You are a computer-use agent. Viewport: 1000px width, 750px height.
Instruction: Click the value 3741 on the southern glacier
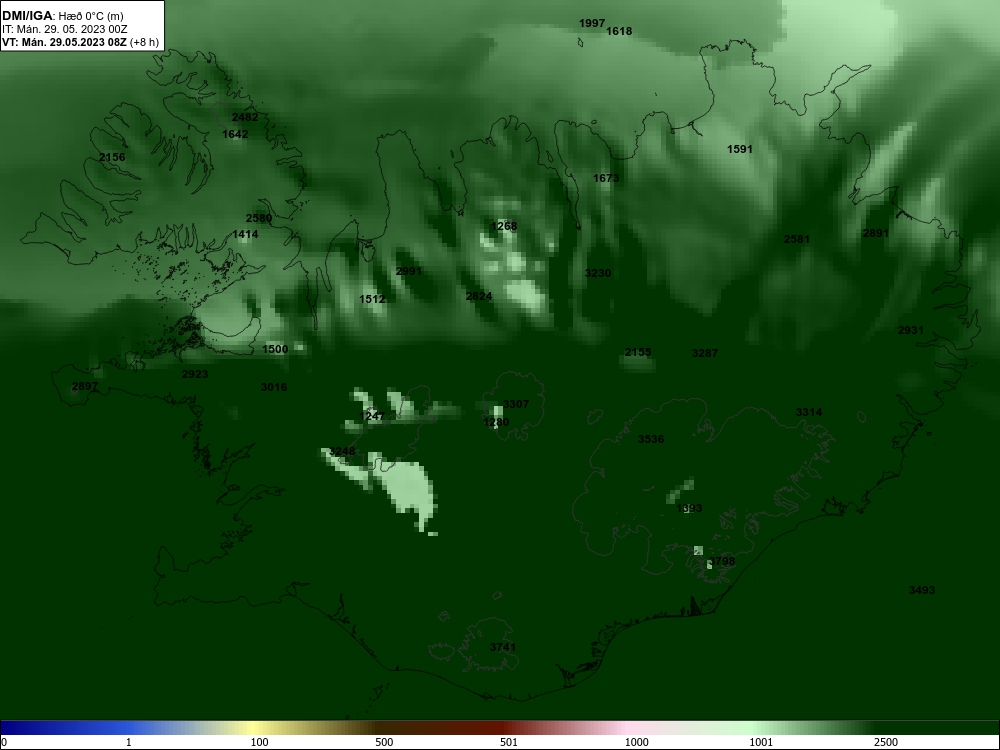(503, 647)
